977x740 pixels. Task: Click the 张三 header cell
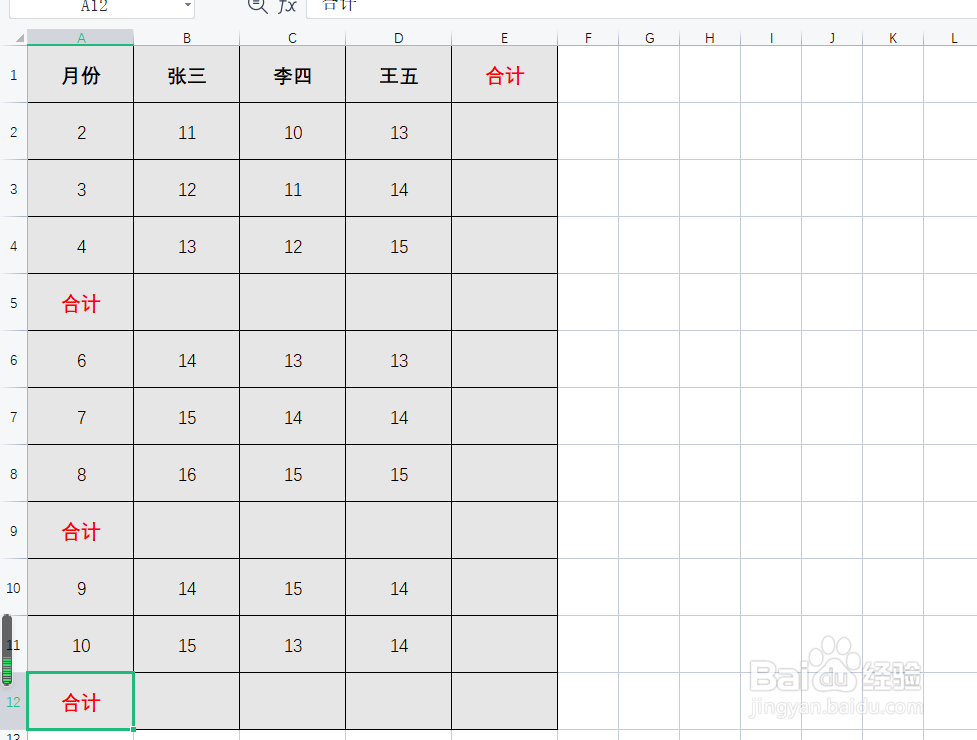[186, 75]
